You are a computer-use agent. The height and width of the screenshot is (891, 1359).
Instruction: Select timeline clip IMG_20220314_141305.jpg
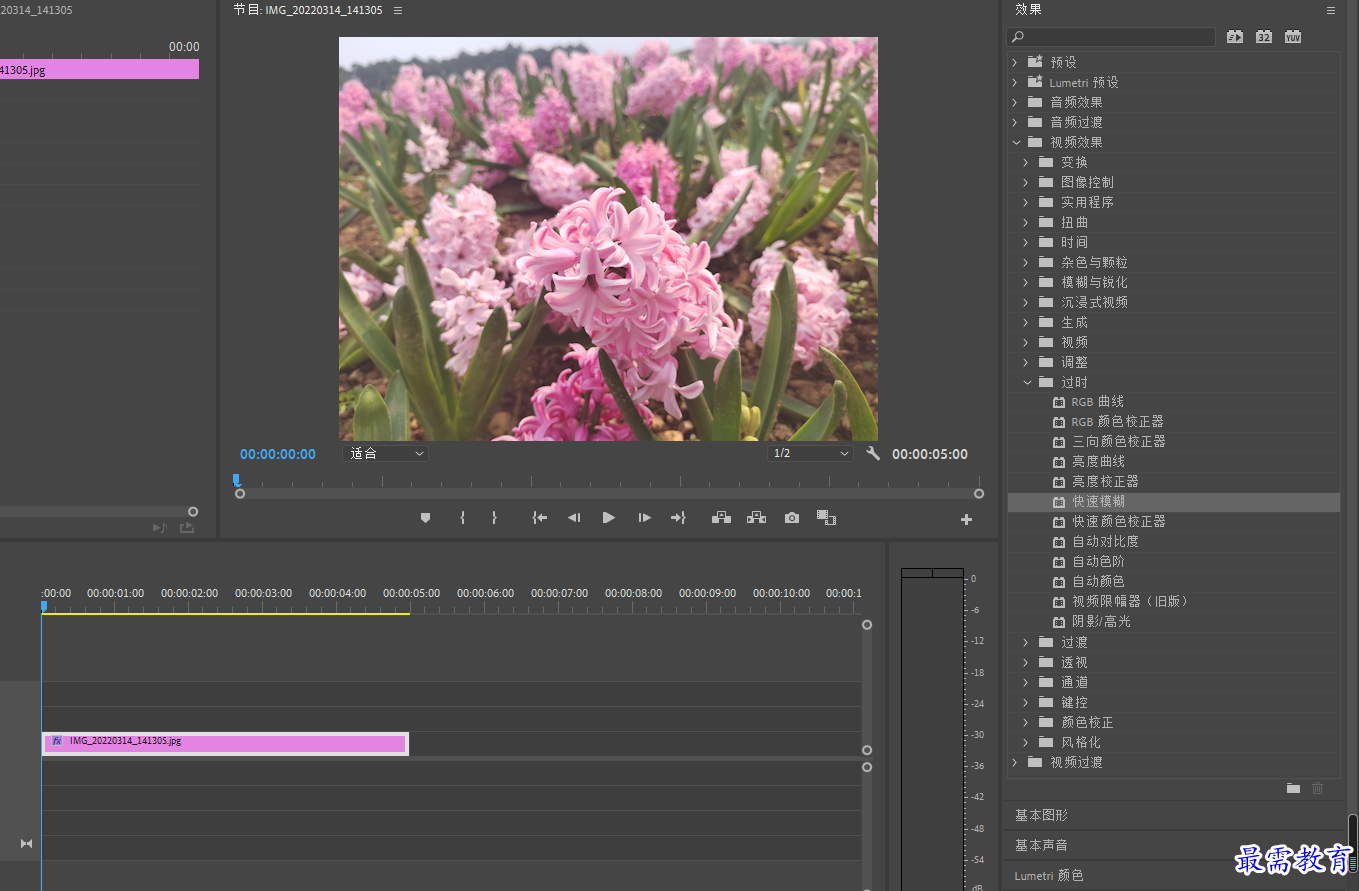225,743
